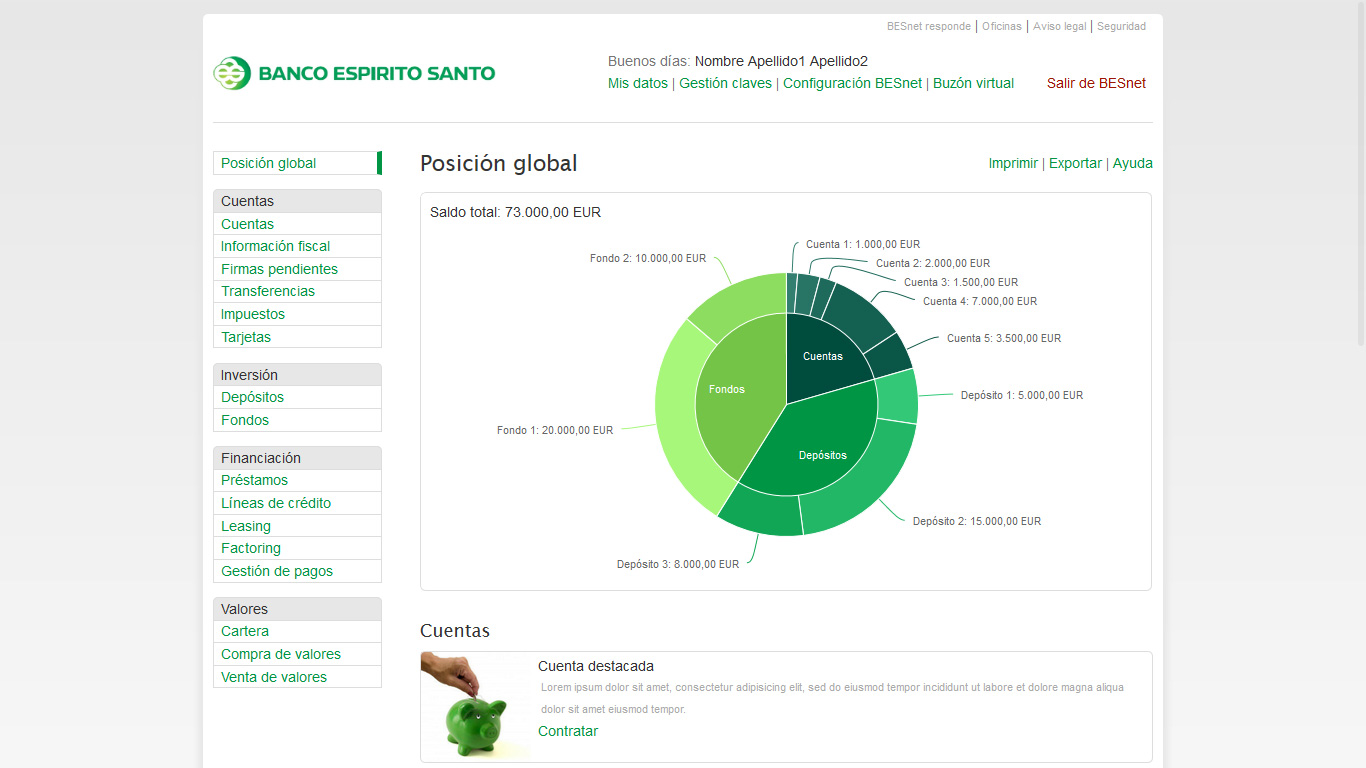Open Gestión claves
The height and width of the screenshot is (768, 1366).
point(726,83)
